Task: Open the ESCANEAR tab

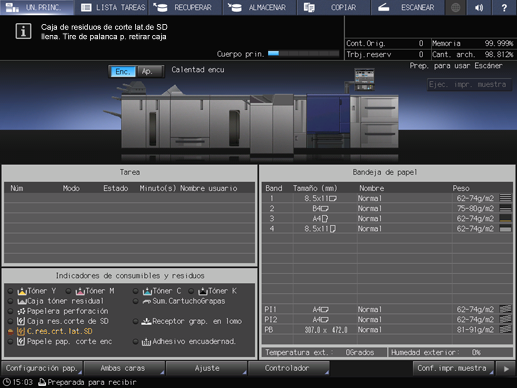Action: pyautogui.click(x=408, y=7)
